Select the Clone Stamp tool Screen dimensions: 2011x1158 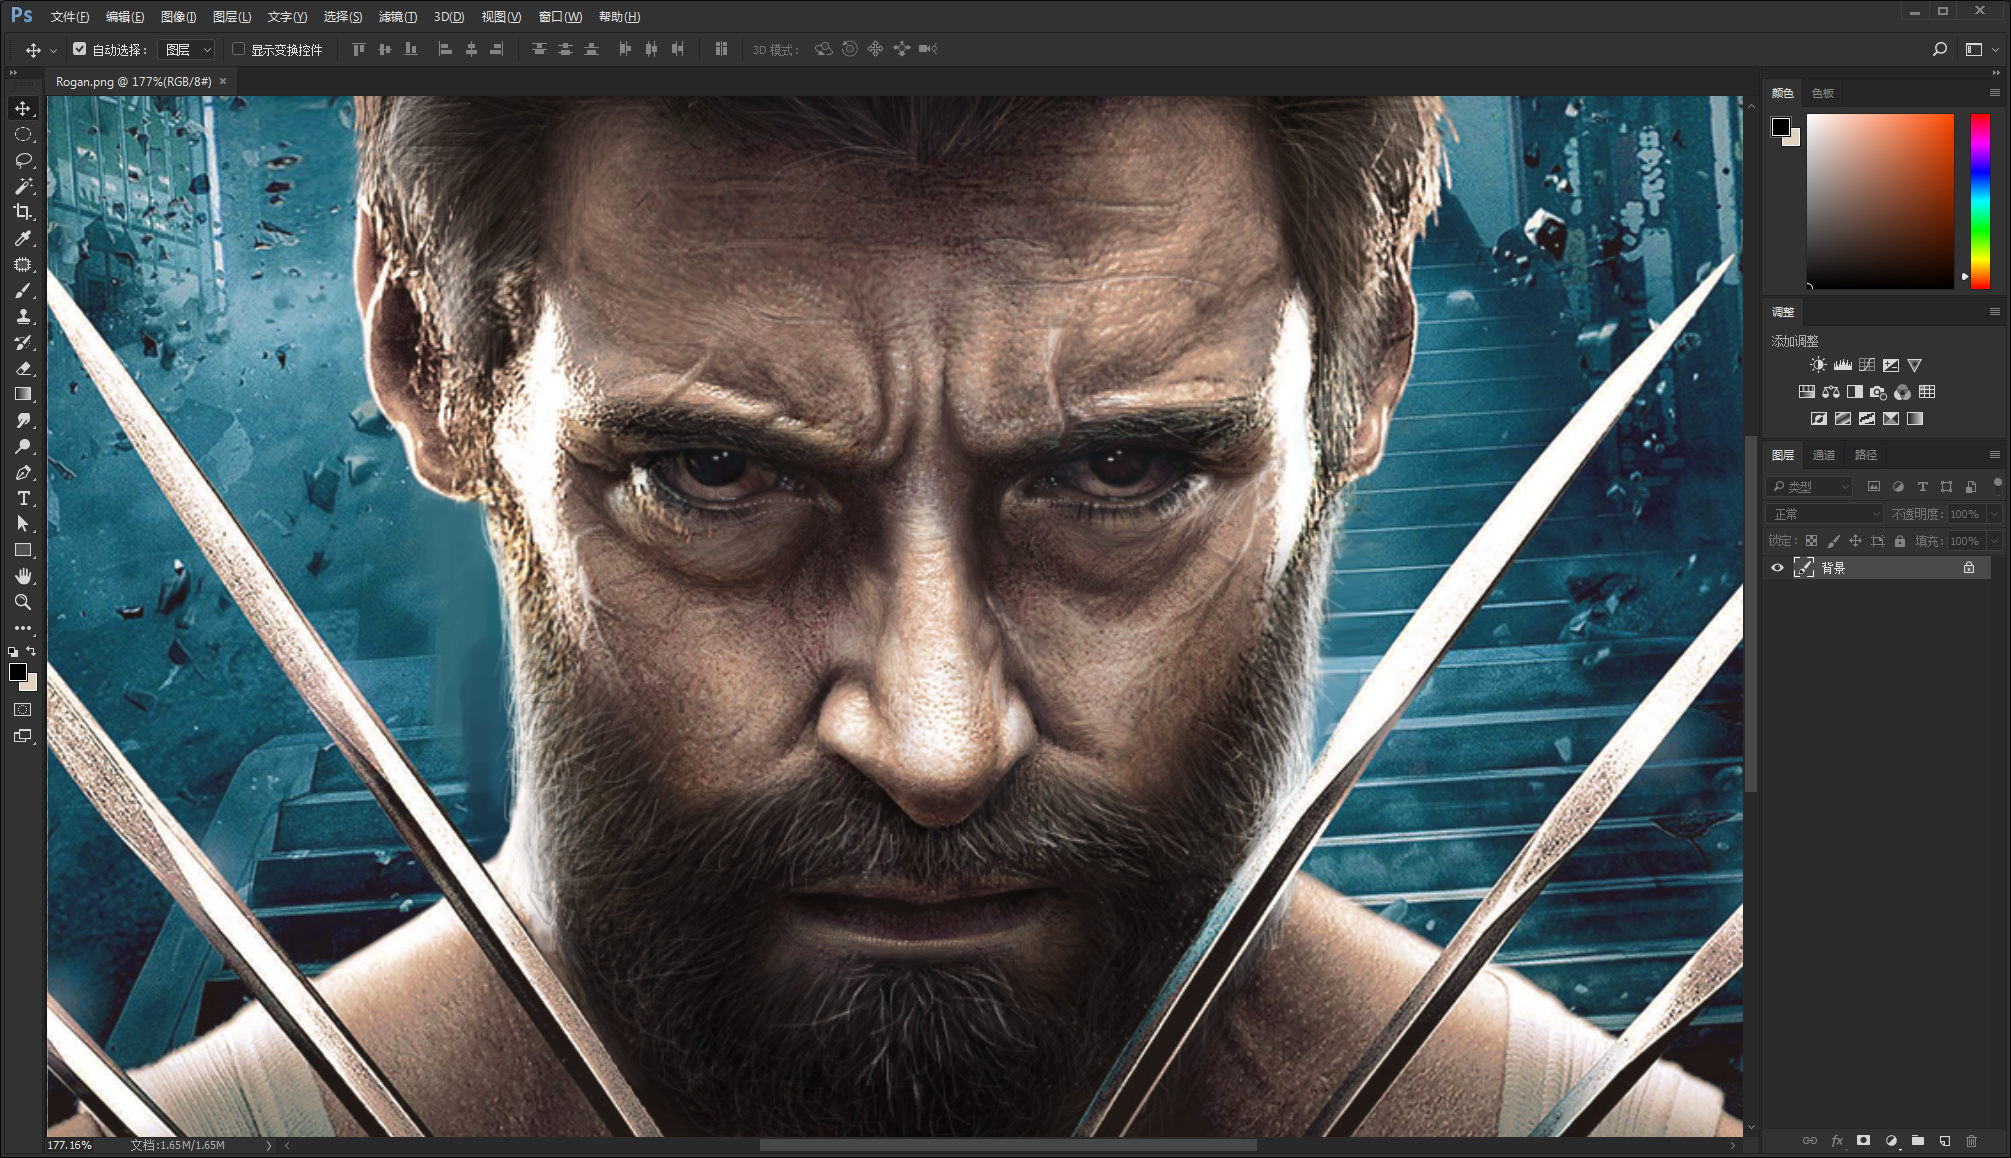pos(23,316)
